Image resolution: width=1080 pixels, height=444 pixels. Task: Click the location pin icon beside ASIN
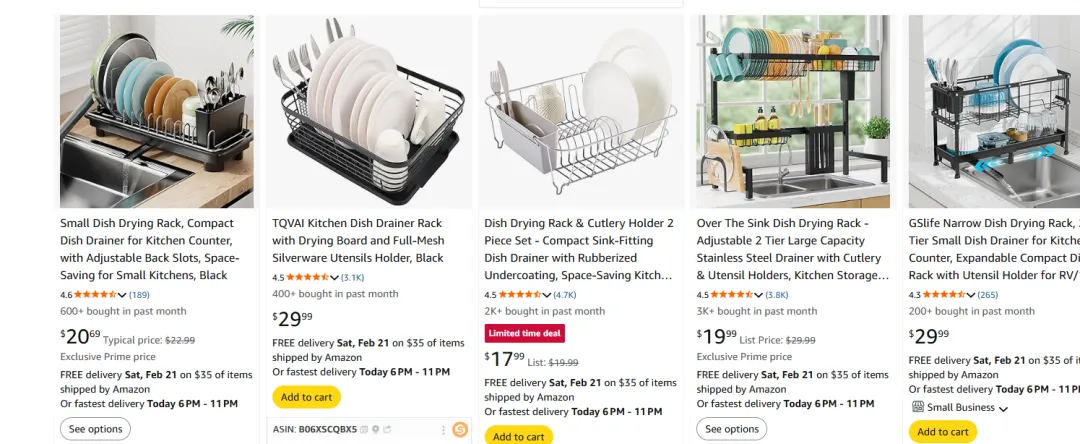(x=376, y=430)
